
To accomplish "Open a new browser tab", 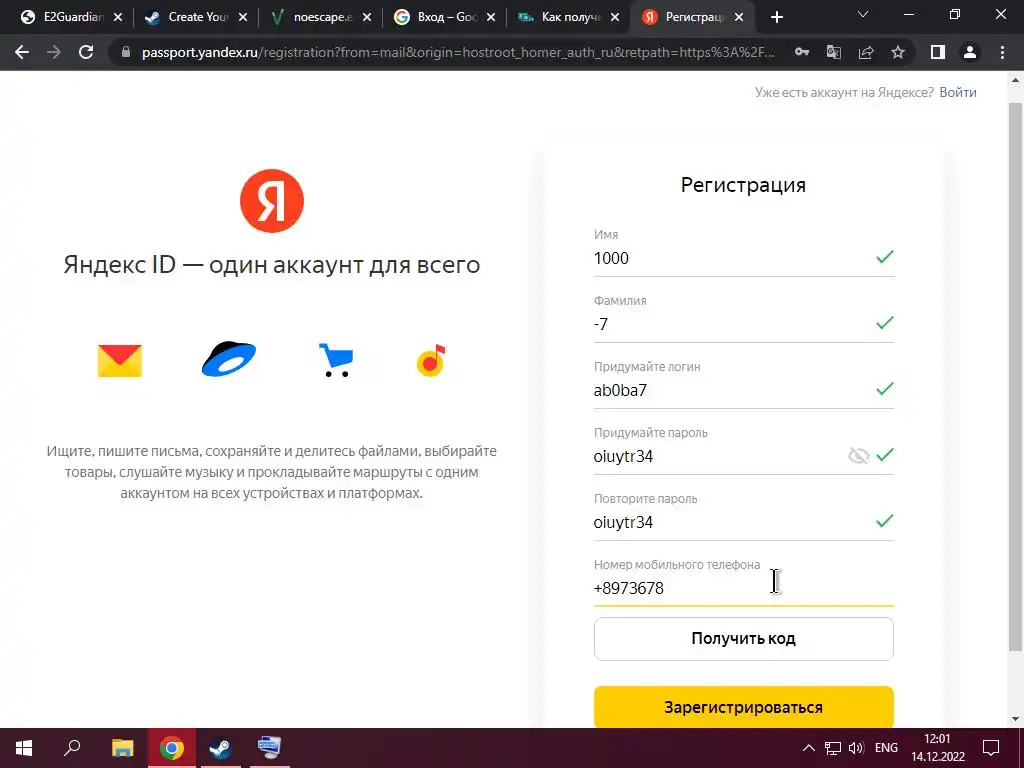I will 776,18.
